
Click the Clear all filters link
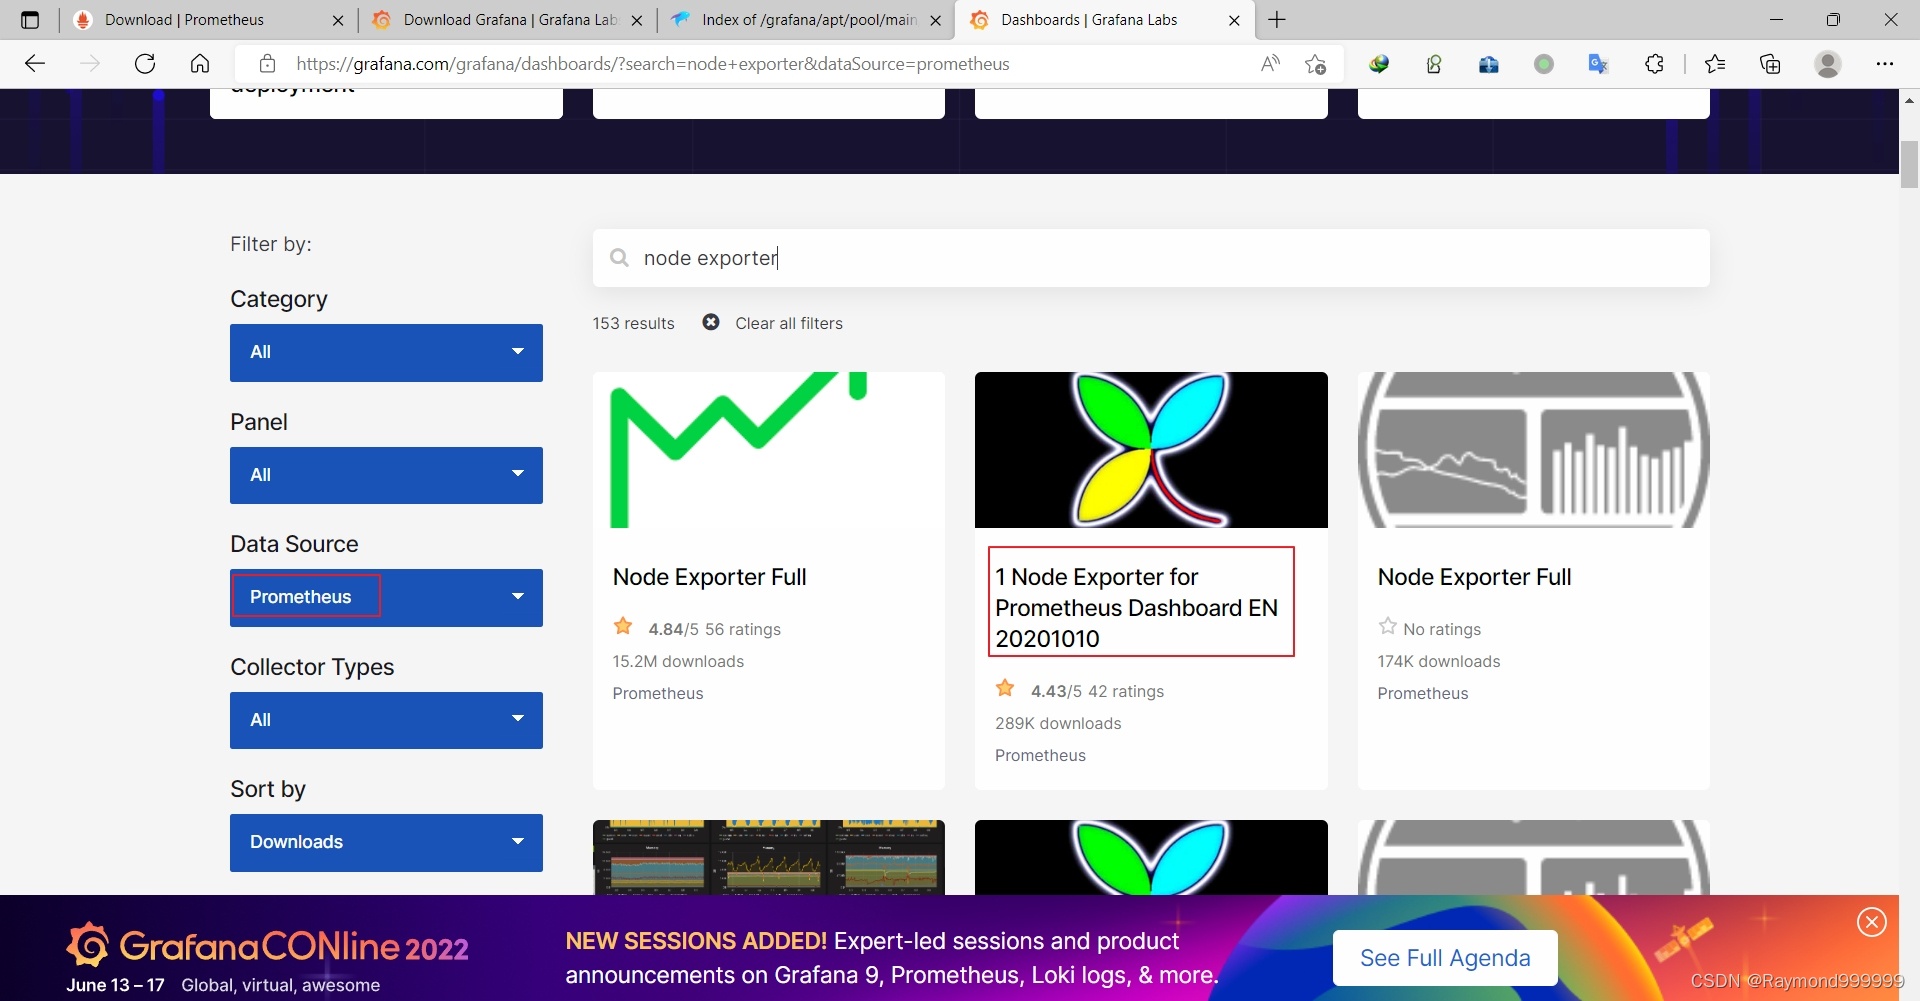point(789,323)
